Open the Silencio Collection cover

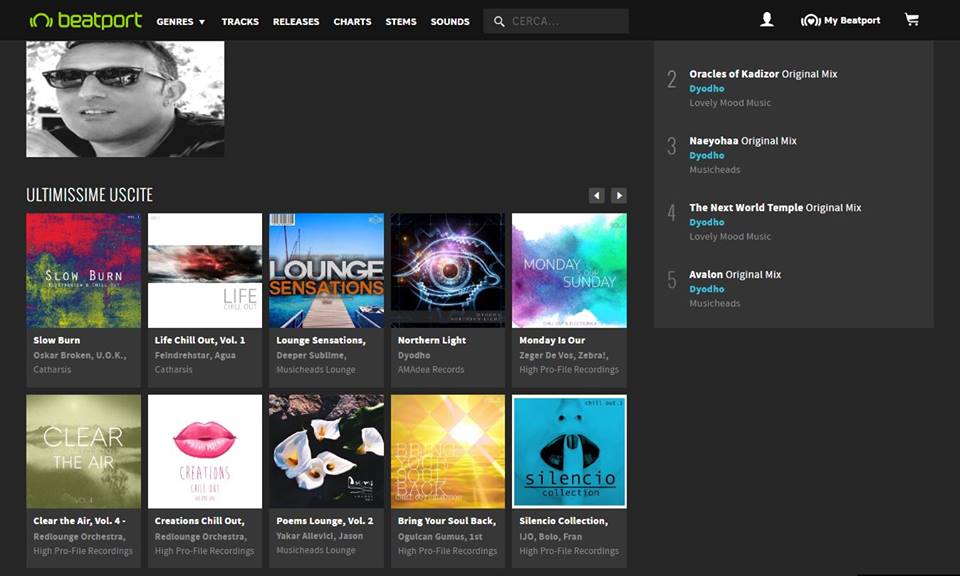(569, 451)
